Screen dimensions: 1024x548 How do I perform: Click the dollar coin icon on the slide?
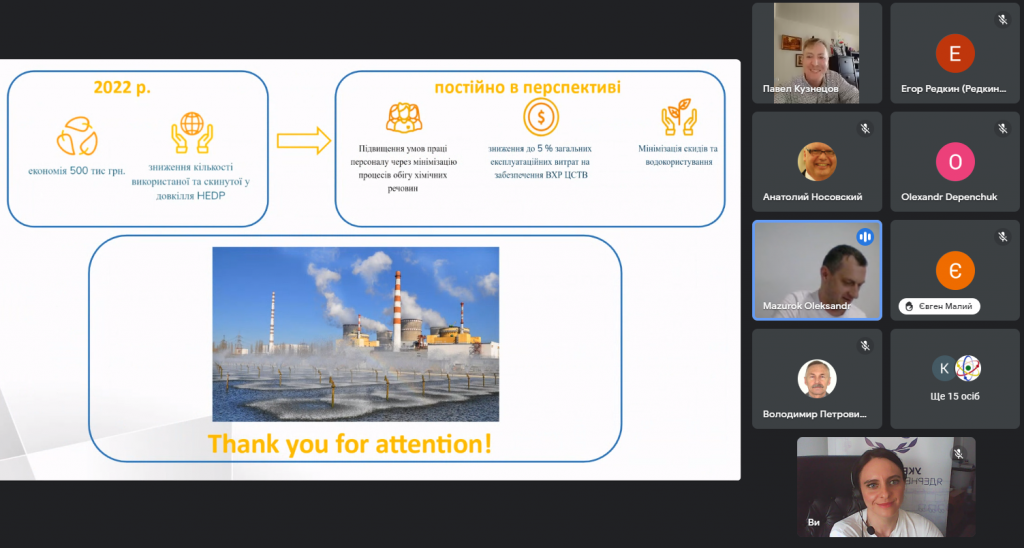[540, 118]
